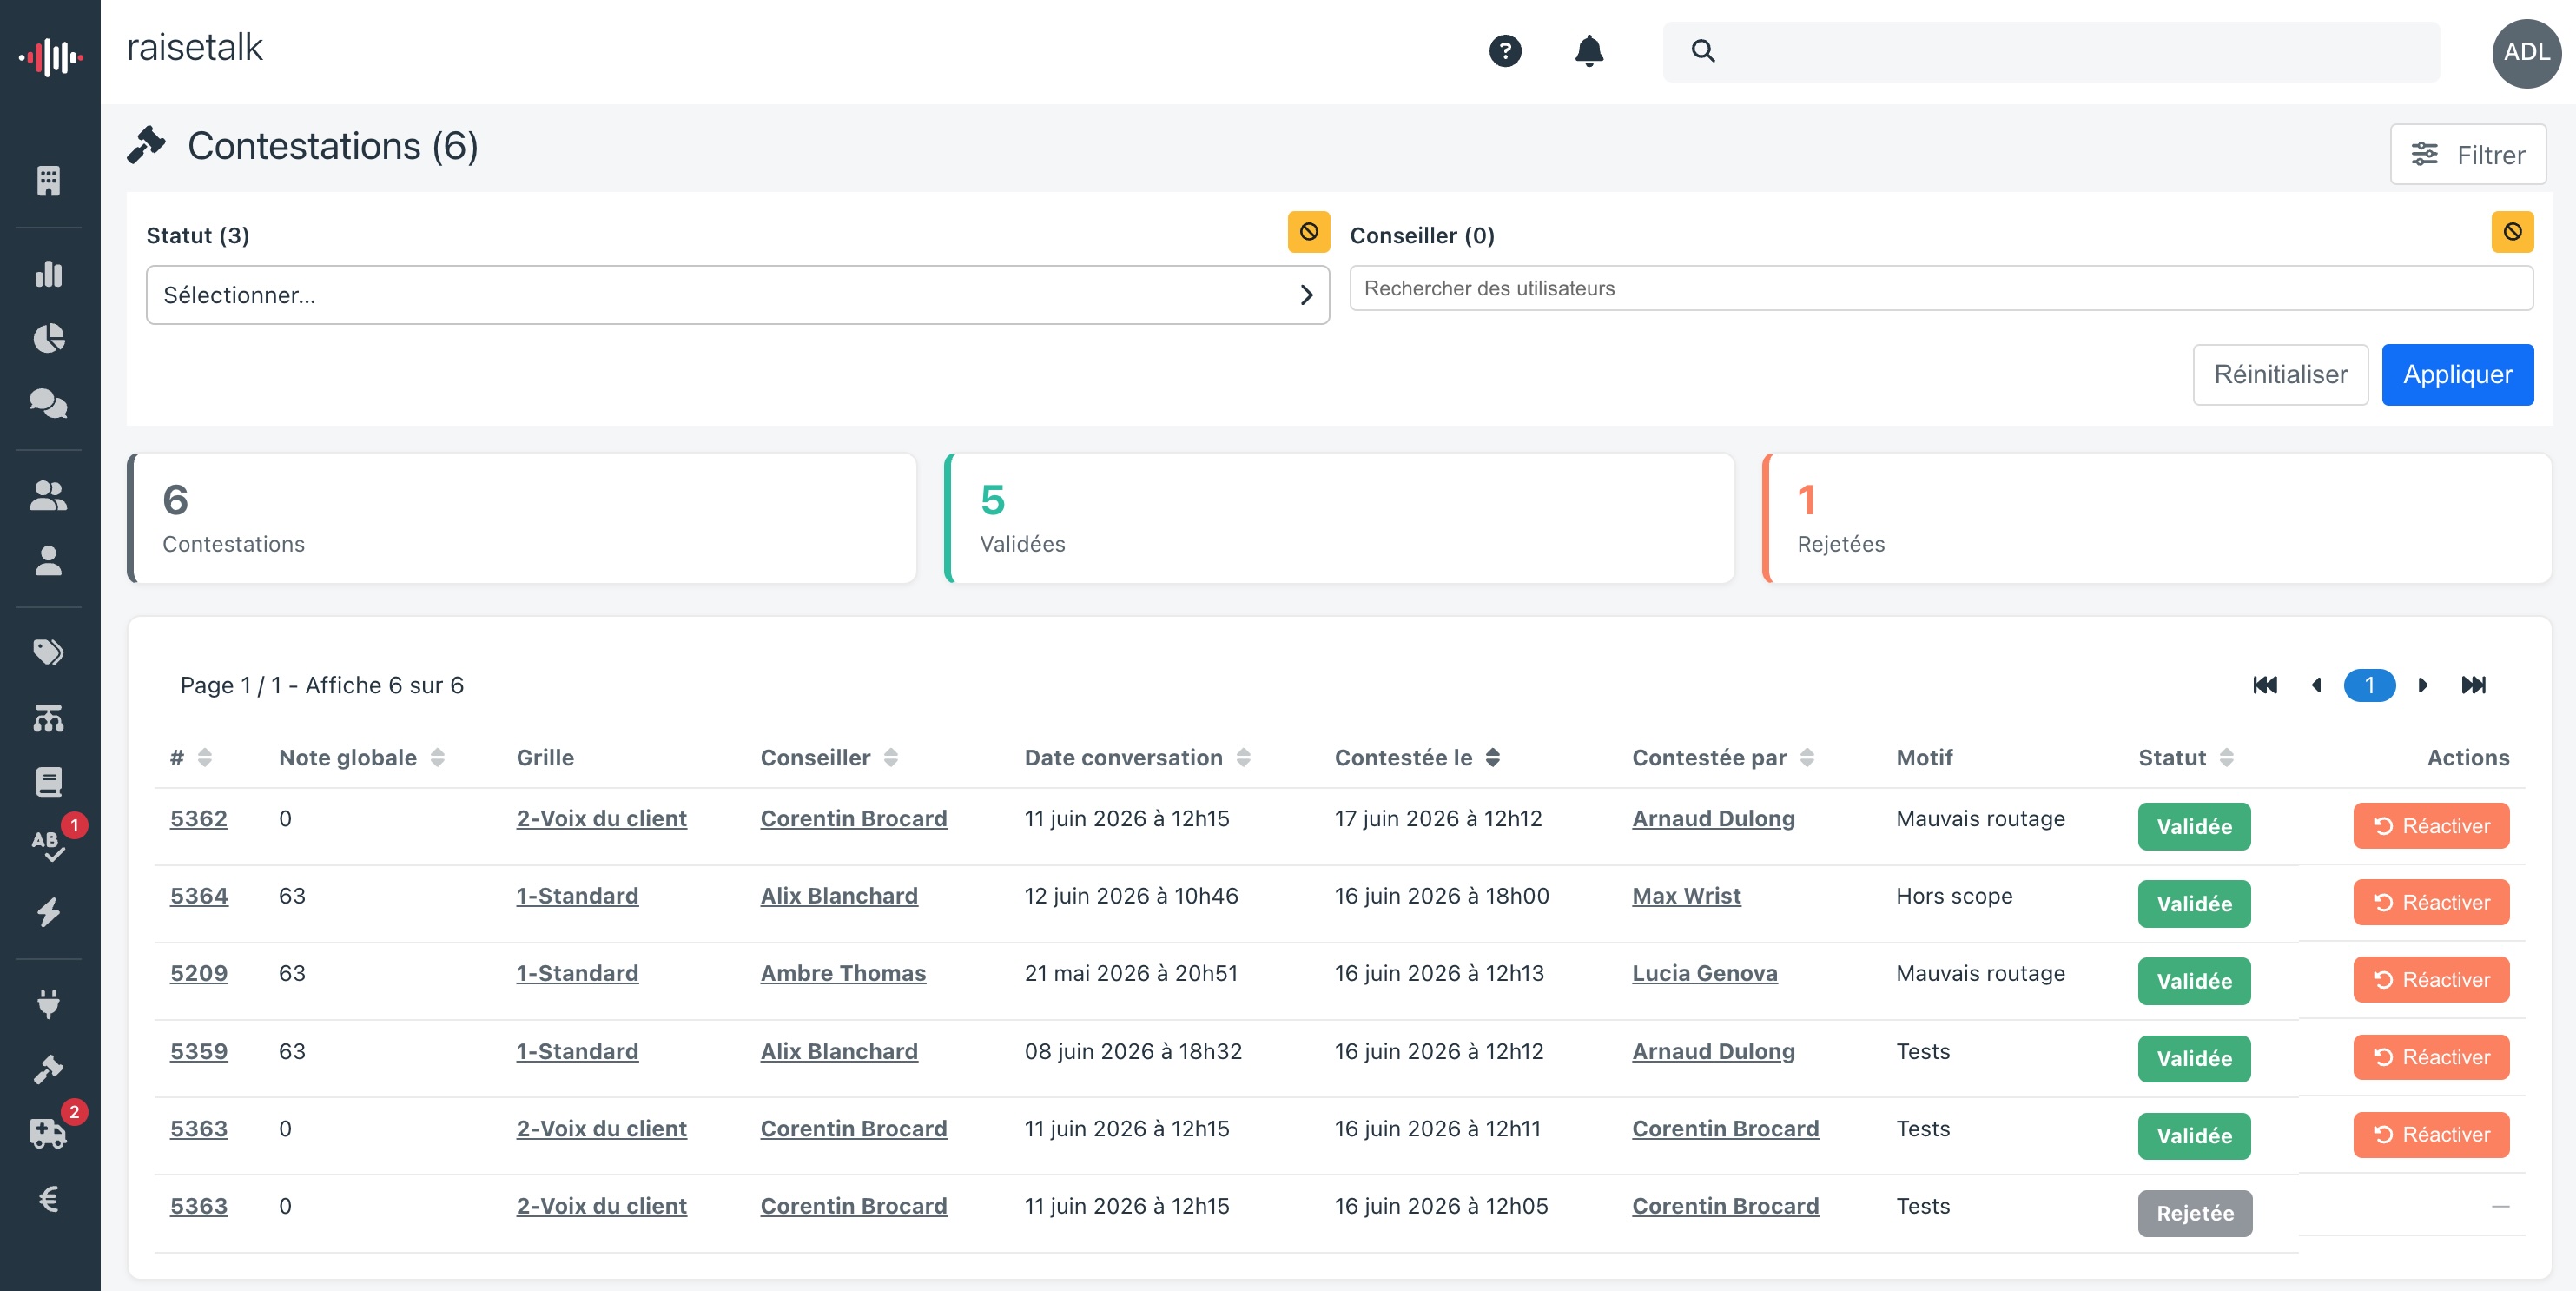Sort by Contestée le column
The height and width of the screenshot is (1291, 2576).
point(1492,757)
